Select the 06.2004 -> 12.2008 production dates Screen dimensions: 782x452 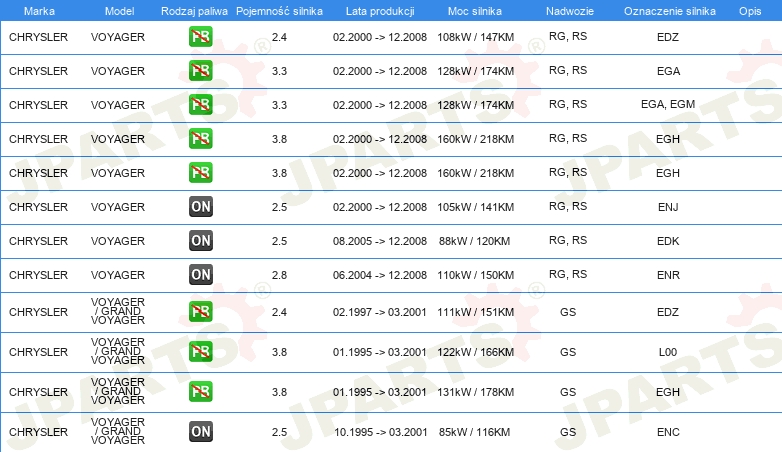tap(380, 275)
